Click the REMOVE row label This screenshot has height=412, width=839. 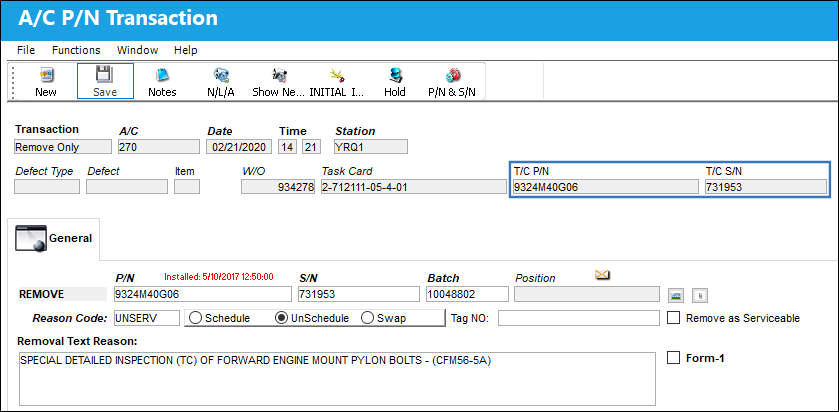click(x=42, y=294)
